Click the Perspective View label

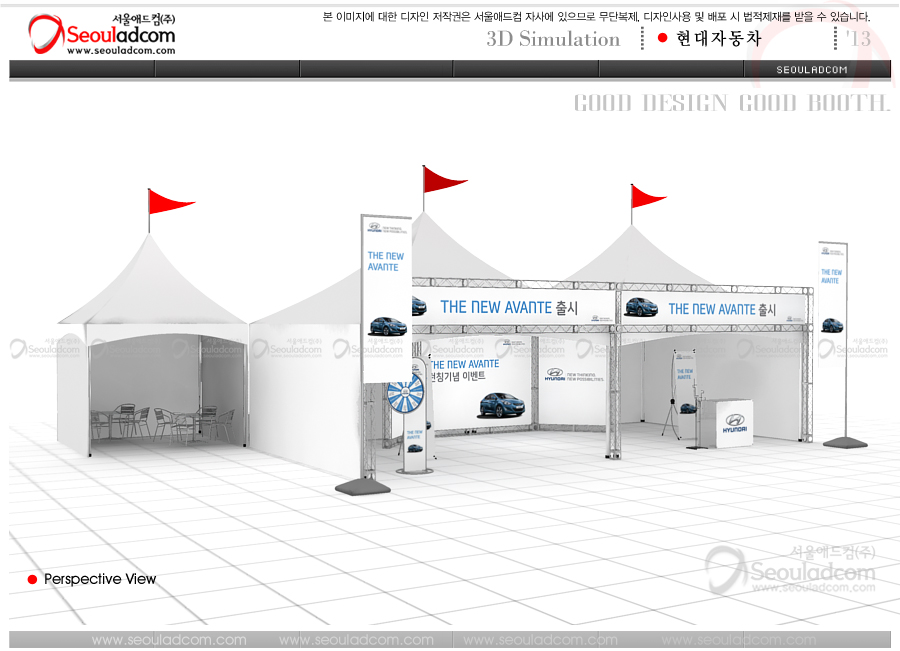coord(100,580)
